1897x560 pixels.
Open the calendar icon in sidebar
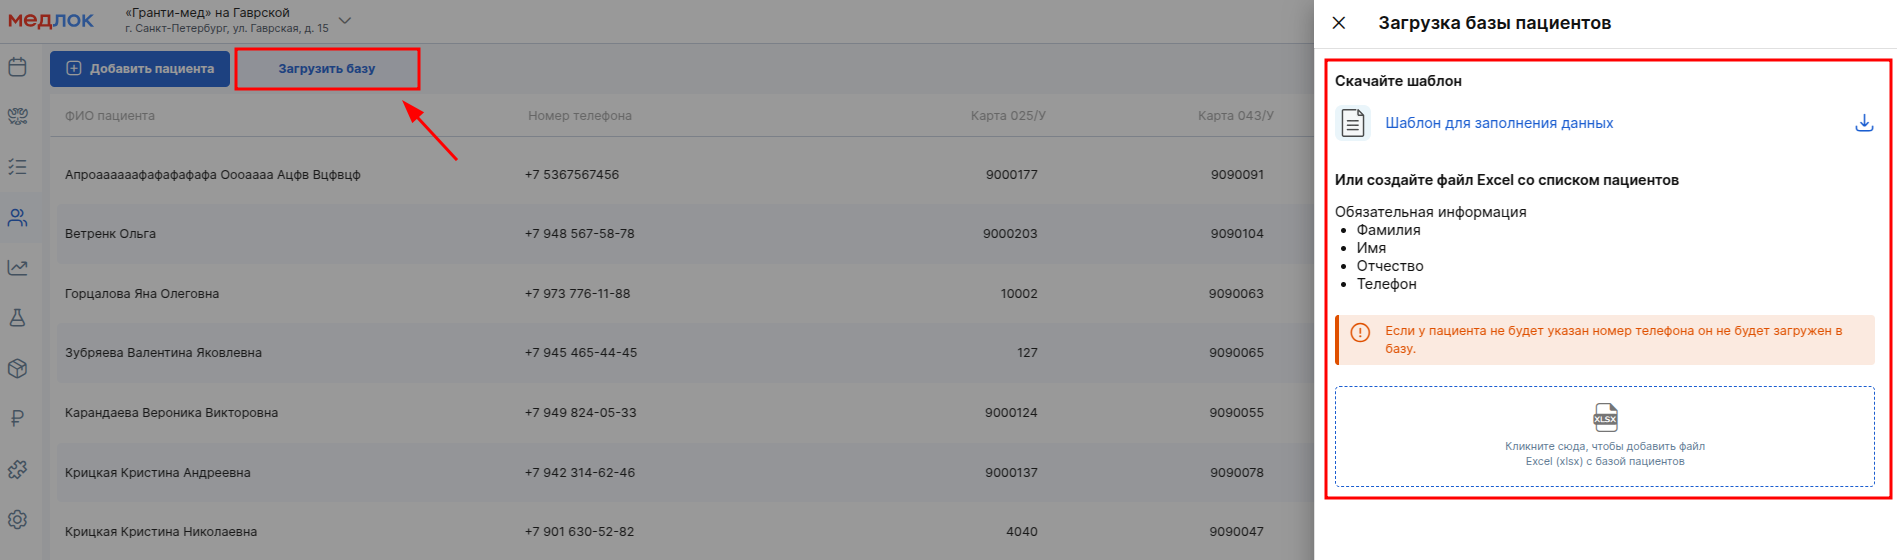[17, 67]
